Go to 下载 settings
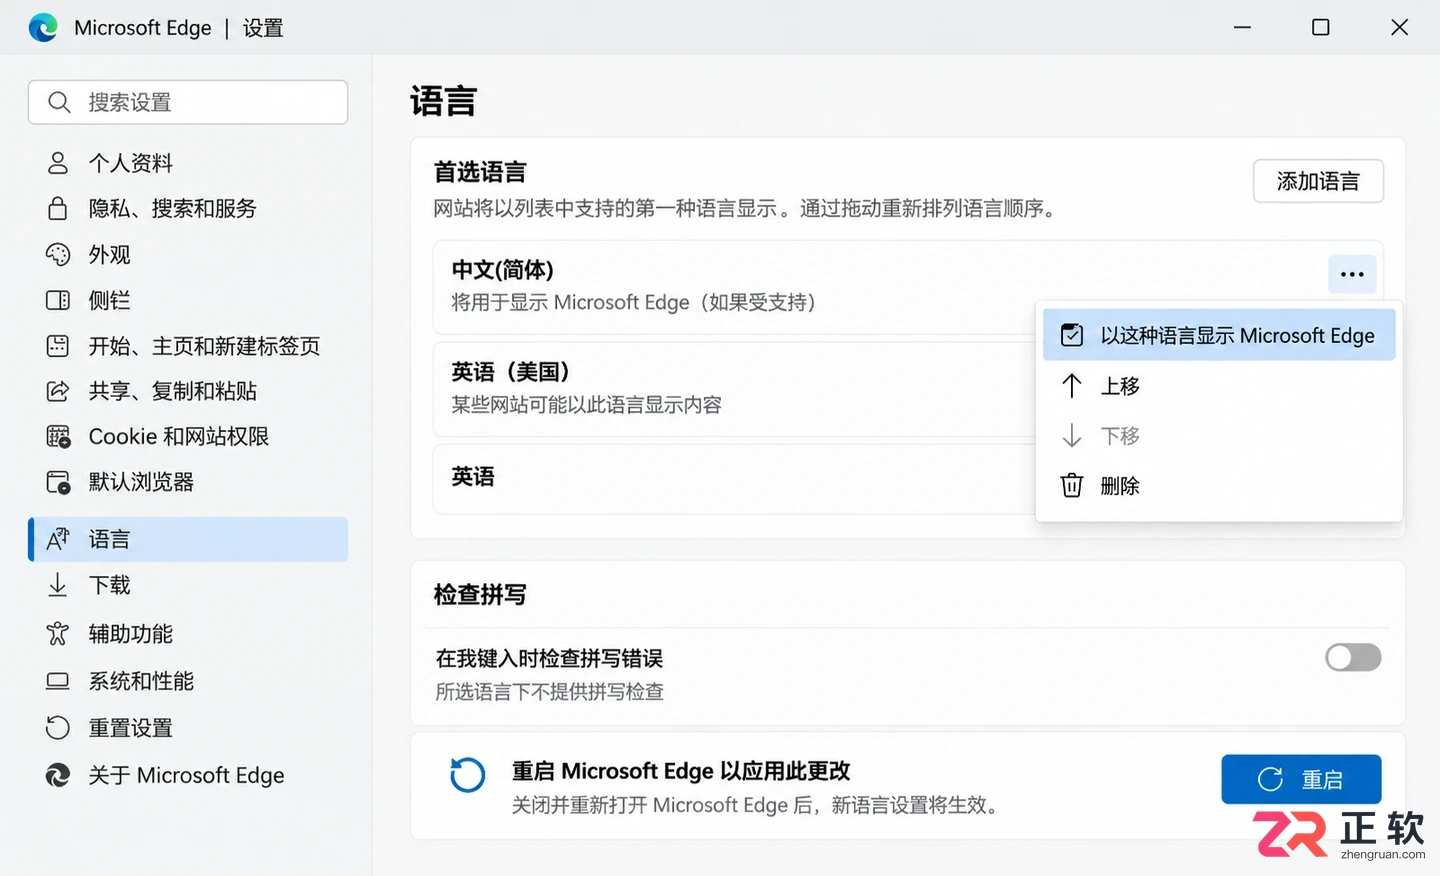1440x876 pixels. (x=188, y=585)
